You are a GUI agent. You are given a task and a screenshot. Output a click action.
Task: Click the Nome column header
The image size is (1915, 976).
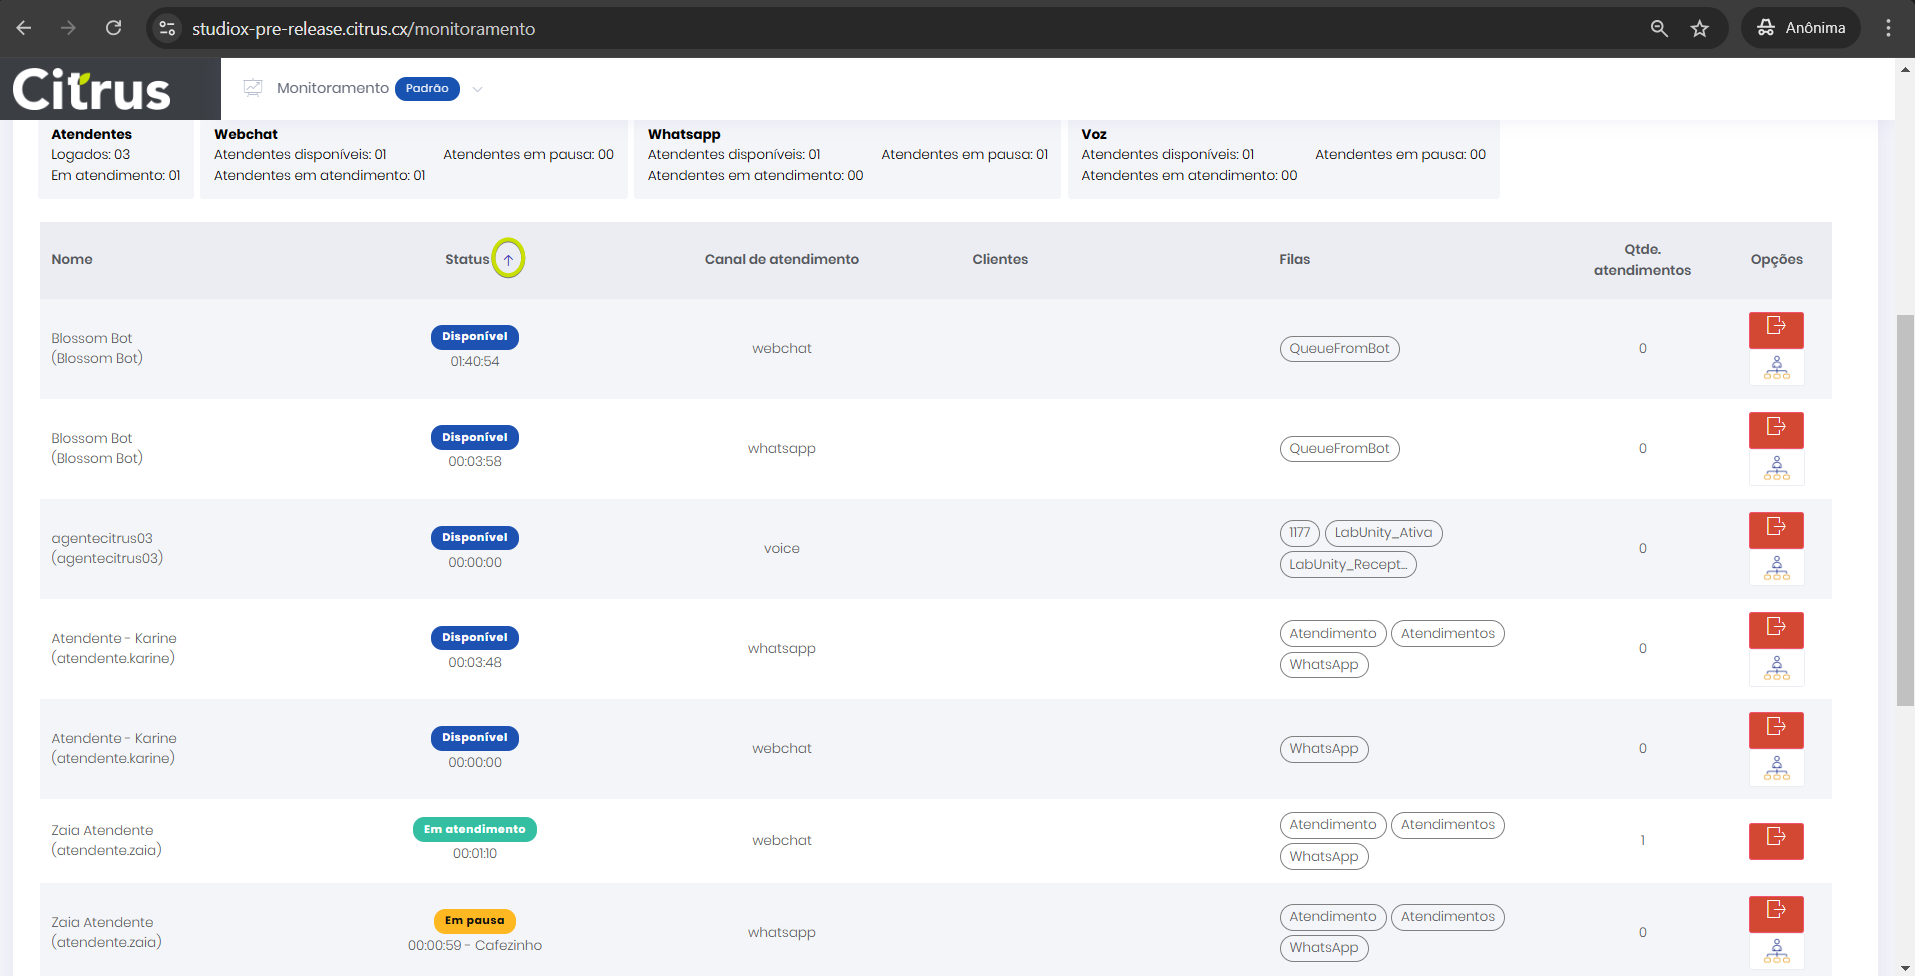click(72, 259)
